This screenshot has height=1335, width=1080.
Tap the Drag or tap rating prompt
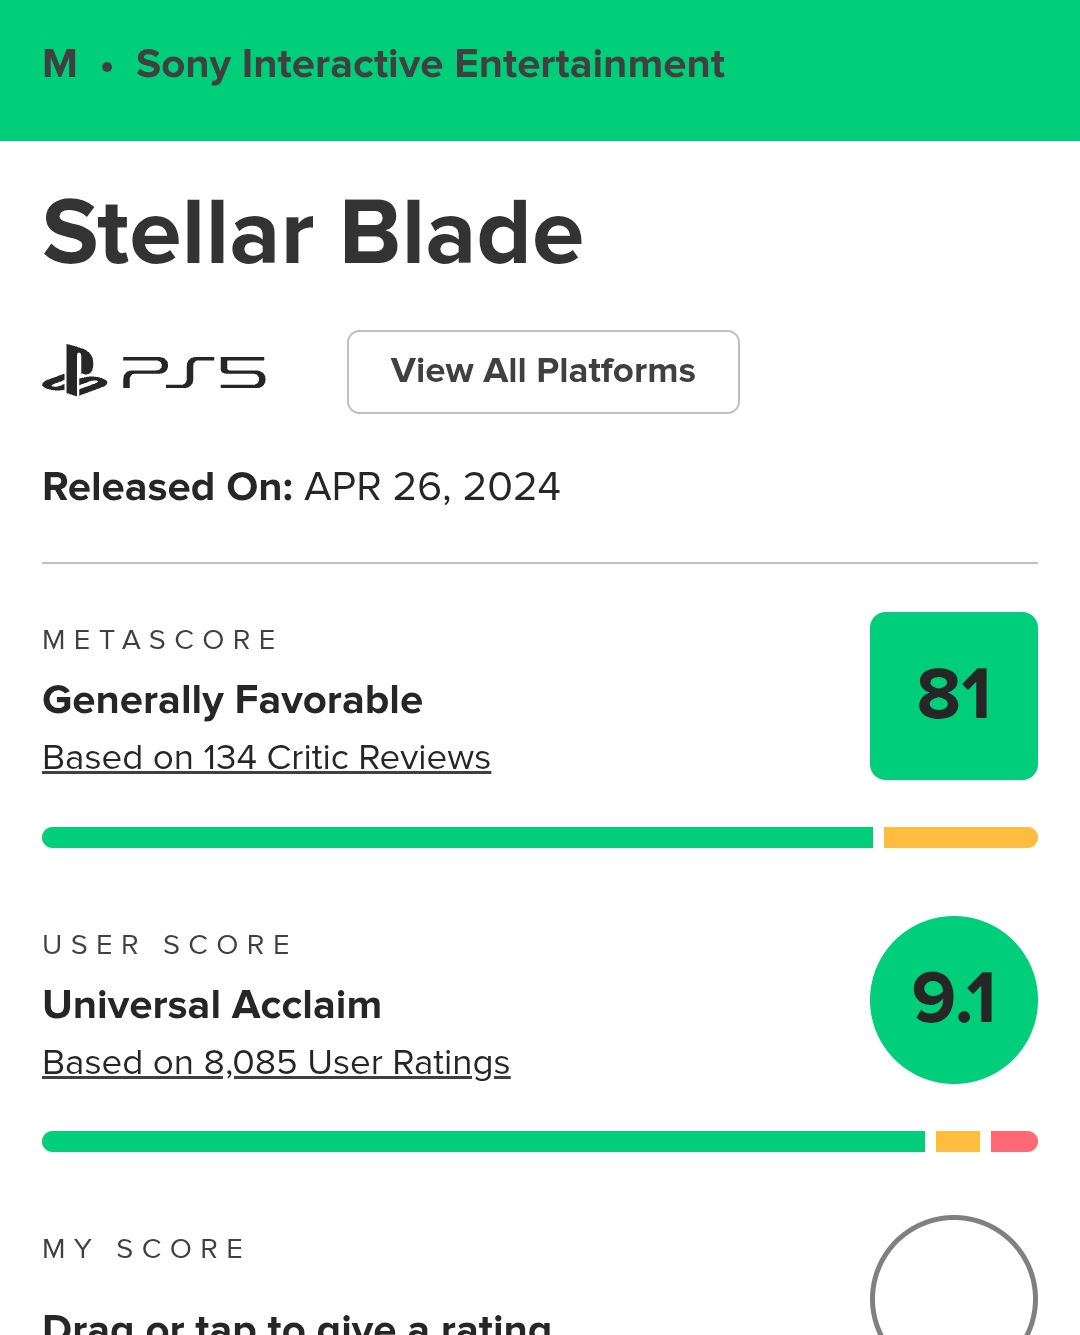(x=296, y=1324)
